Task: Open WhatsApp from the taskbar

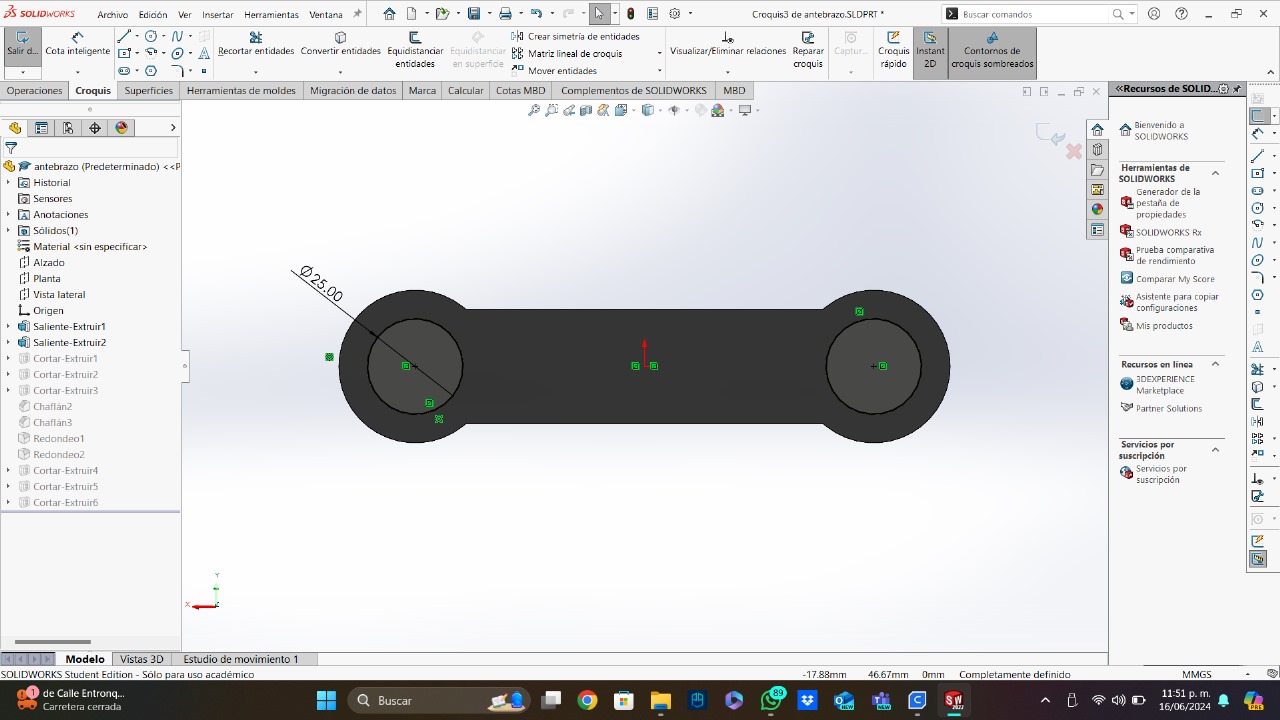Action: pos(771,700)
